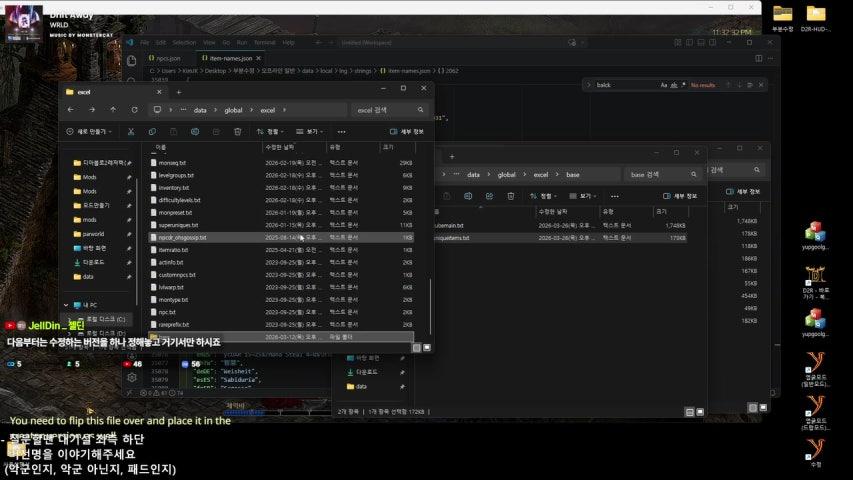
Task: Open the 보기 view dropdown in excel window
Action: point(310,132)
